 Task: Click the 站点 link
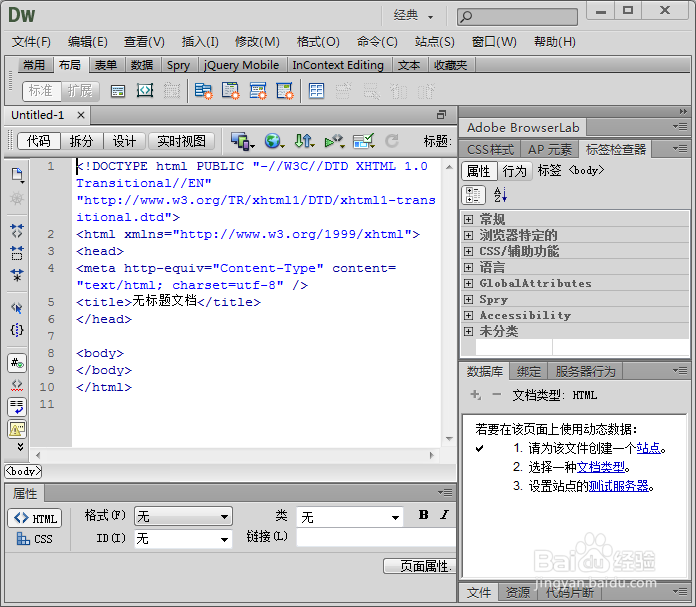[648, 448]
